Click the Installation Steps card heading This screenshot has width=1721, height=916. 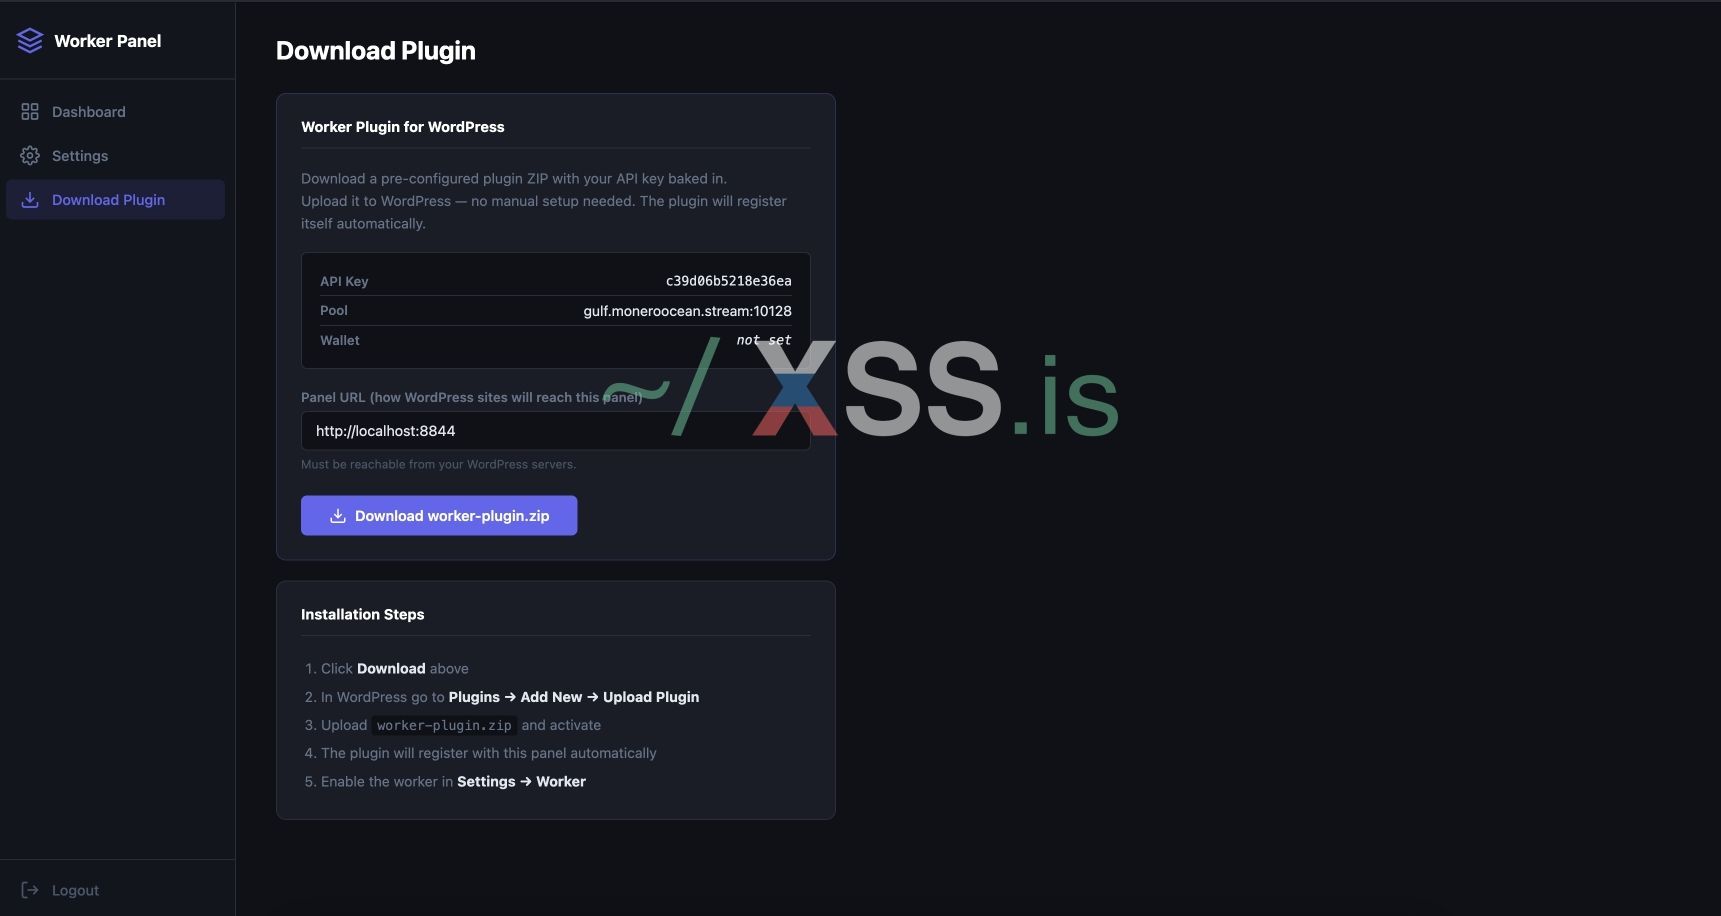tap(362, 614)
